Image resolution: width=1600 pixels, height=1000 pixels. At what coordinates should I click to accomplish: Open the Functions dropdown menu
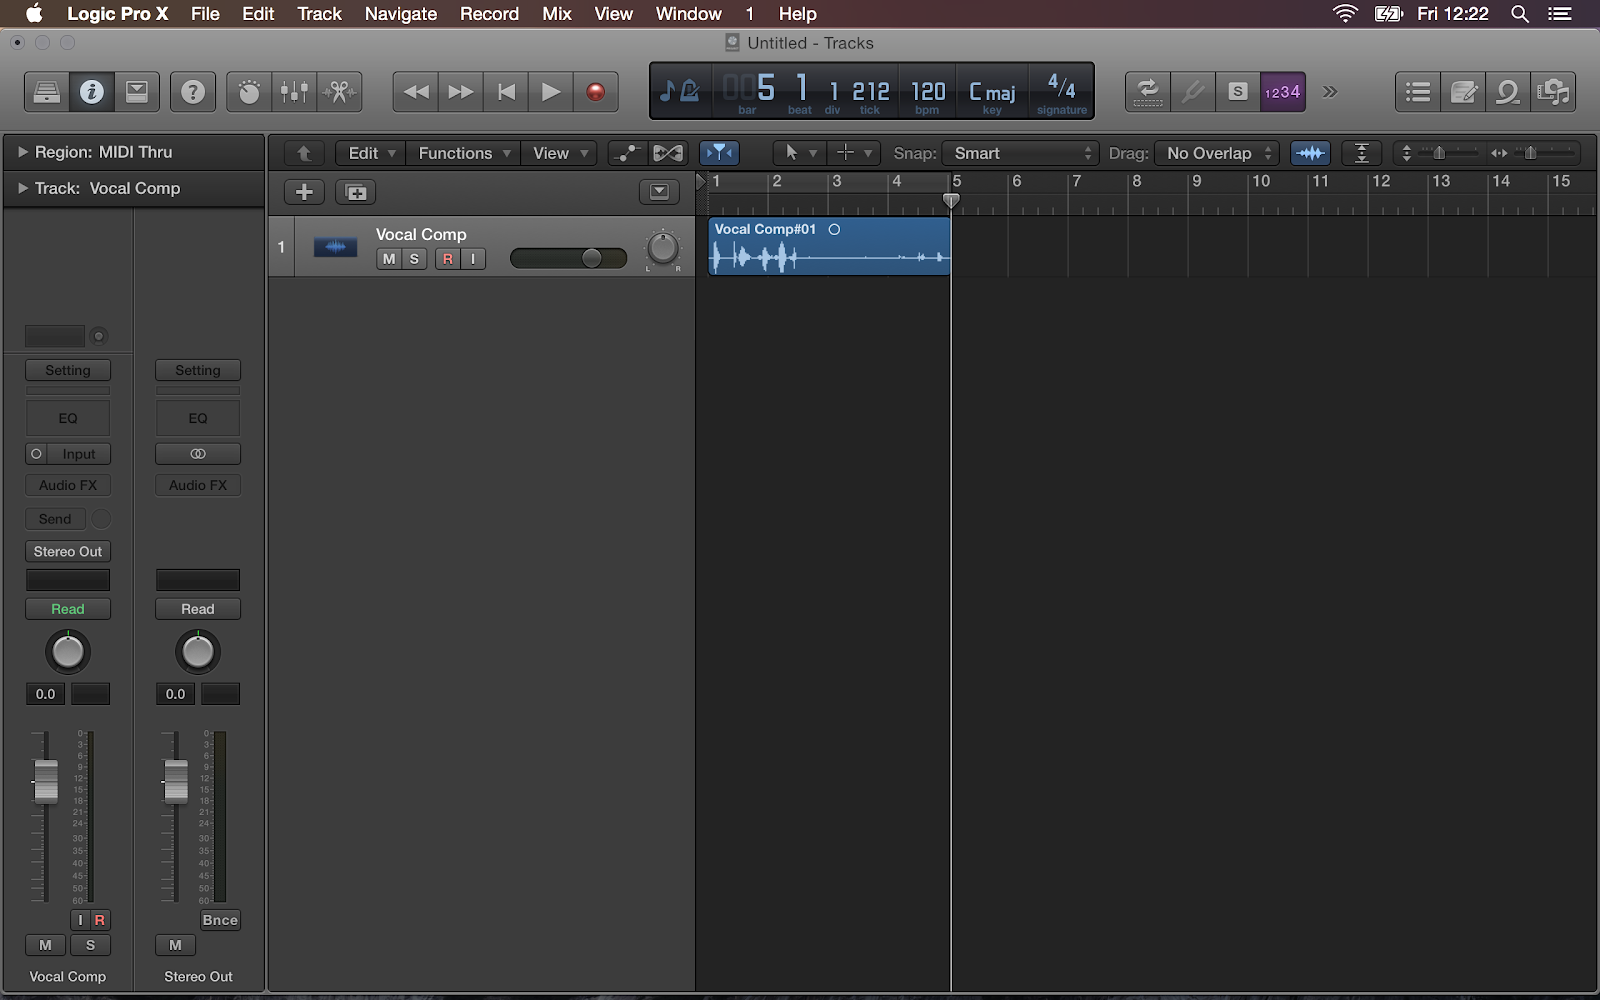(x=463, y=153)
